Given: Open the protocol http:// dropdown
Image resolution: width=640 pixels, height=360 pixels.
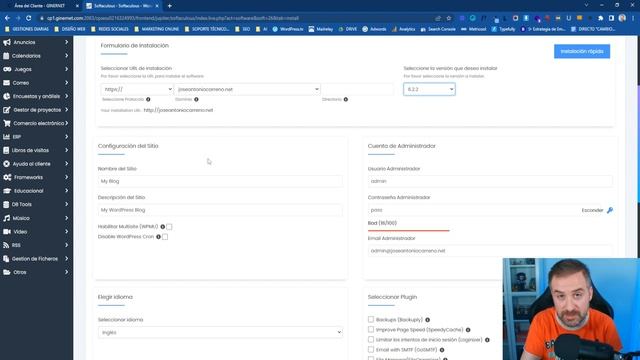Looking at the screenshot, I should [x=137, y=89].
